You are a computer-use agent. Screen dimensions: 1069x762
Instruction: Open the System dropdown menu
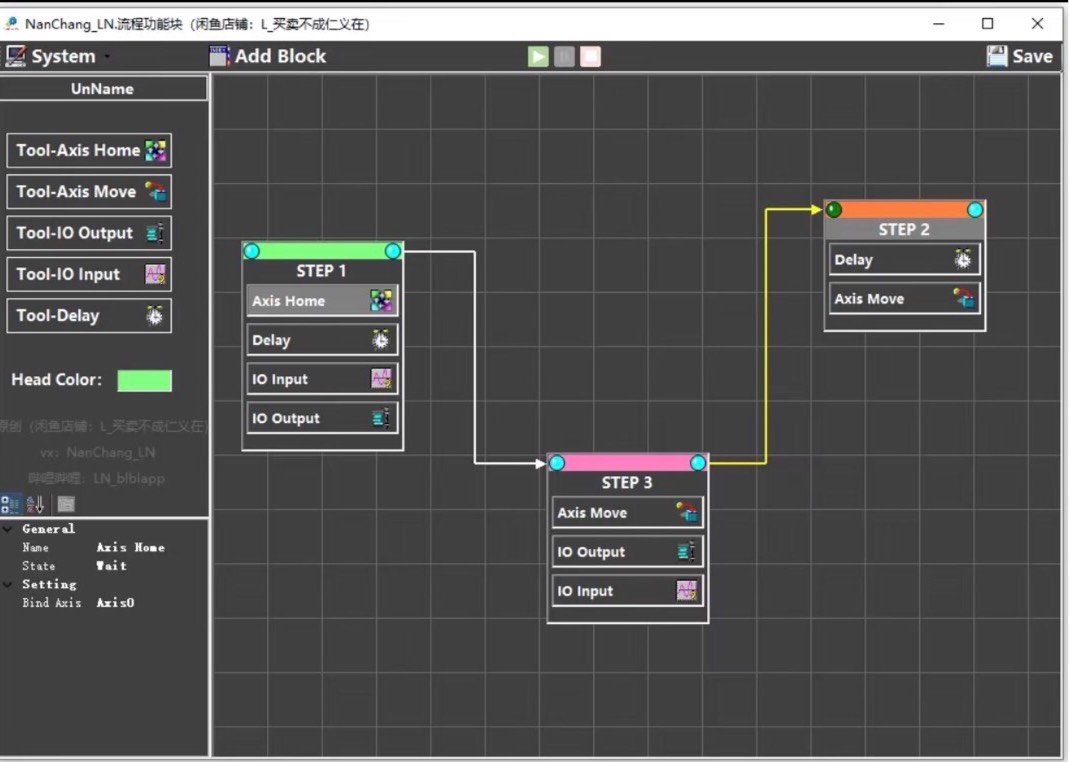click(x=58, y=57)
